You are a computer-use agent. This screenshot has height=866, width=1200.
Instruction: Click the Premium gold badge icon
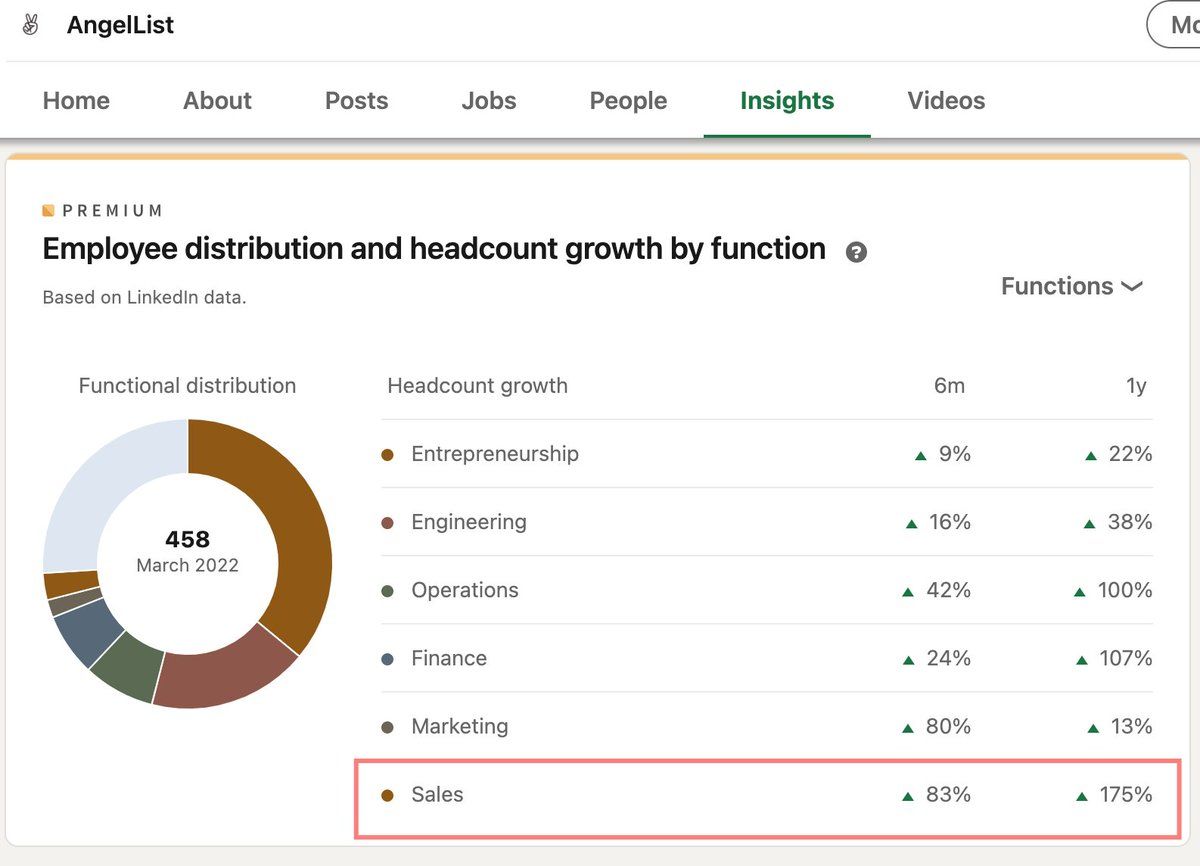pyautogui.click(x=48, y=211)
